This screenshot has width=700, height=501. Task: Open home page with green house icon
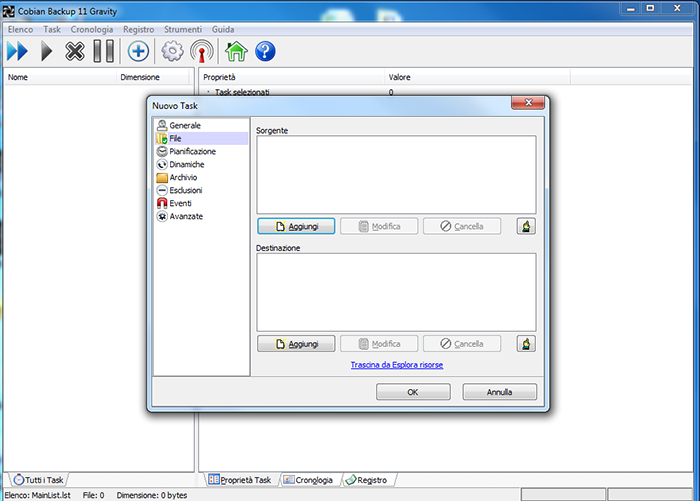pos(236,51)
